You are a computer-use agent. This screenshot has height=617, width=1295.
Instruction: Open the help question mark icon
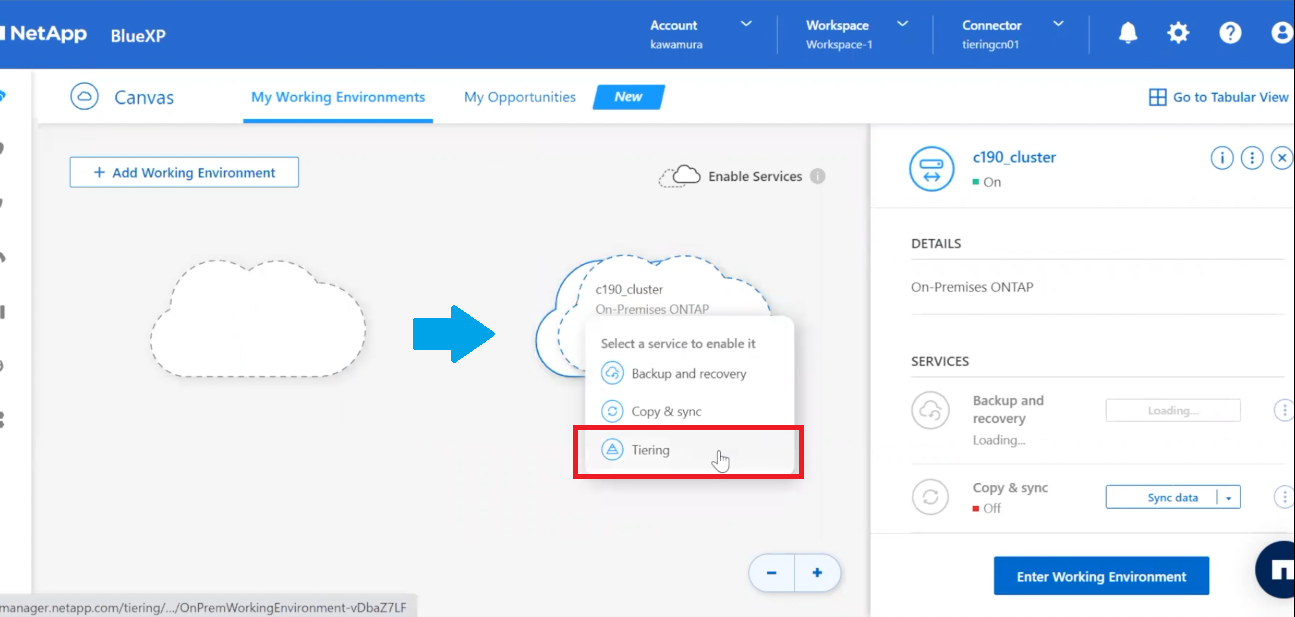click(1230, 33)
